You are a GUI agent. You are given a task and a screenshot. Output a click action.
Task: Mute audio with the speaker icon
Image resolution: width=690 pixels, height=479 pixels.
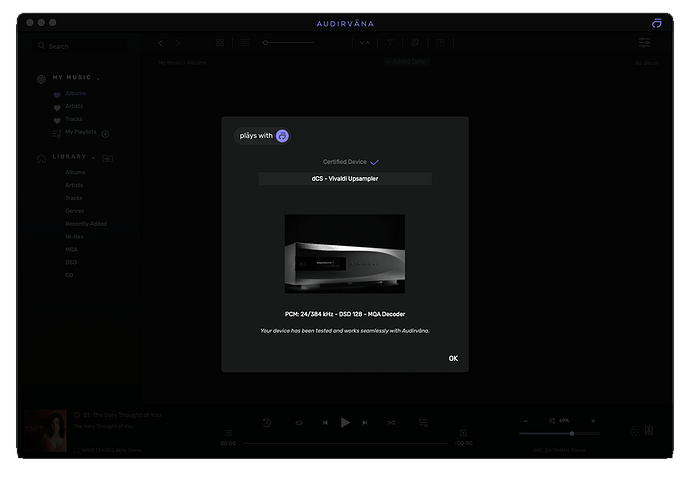(552, 421)
